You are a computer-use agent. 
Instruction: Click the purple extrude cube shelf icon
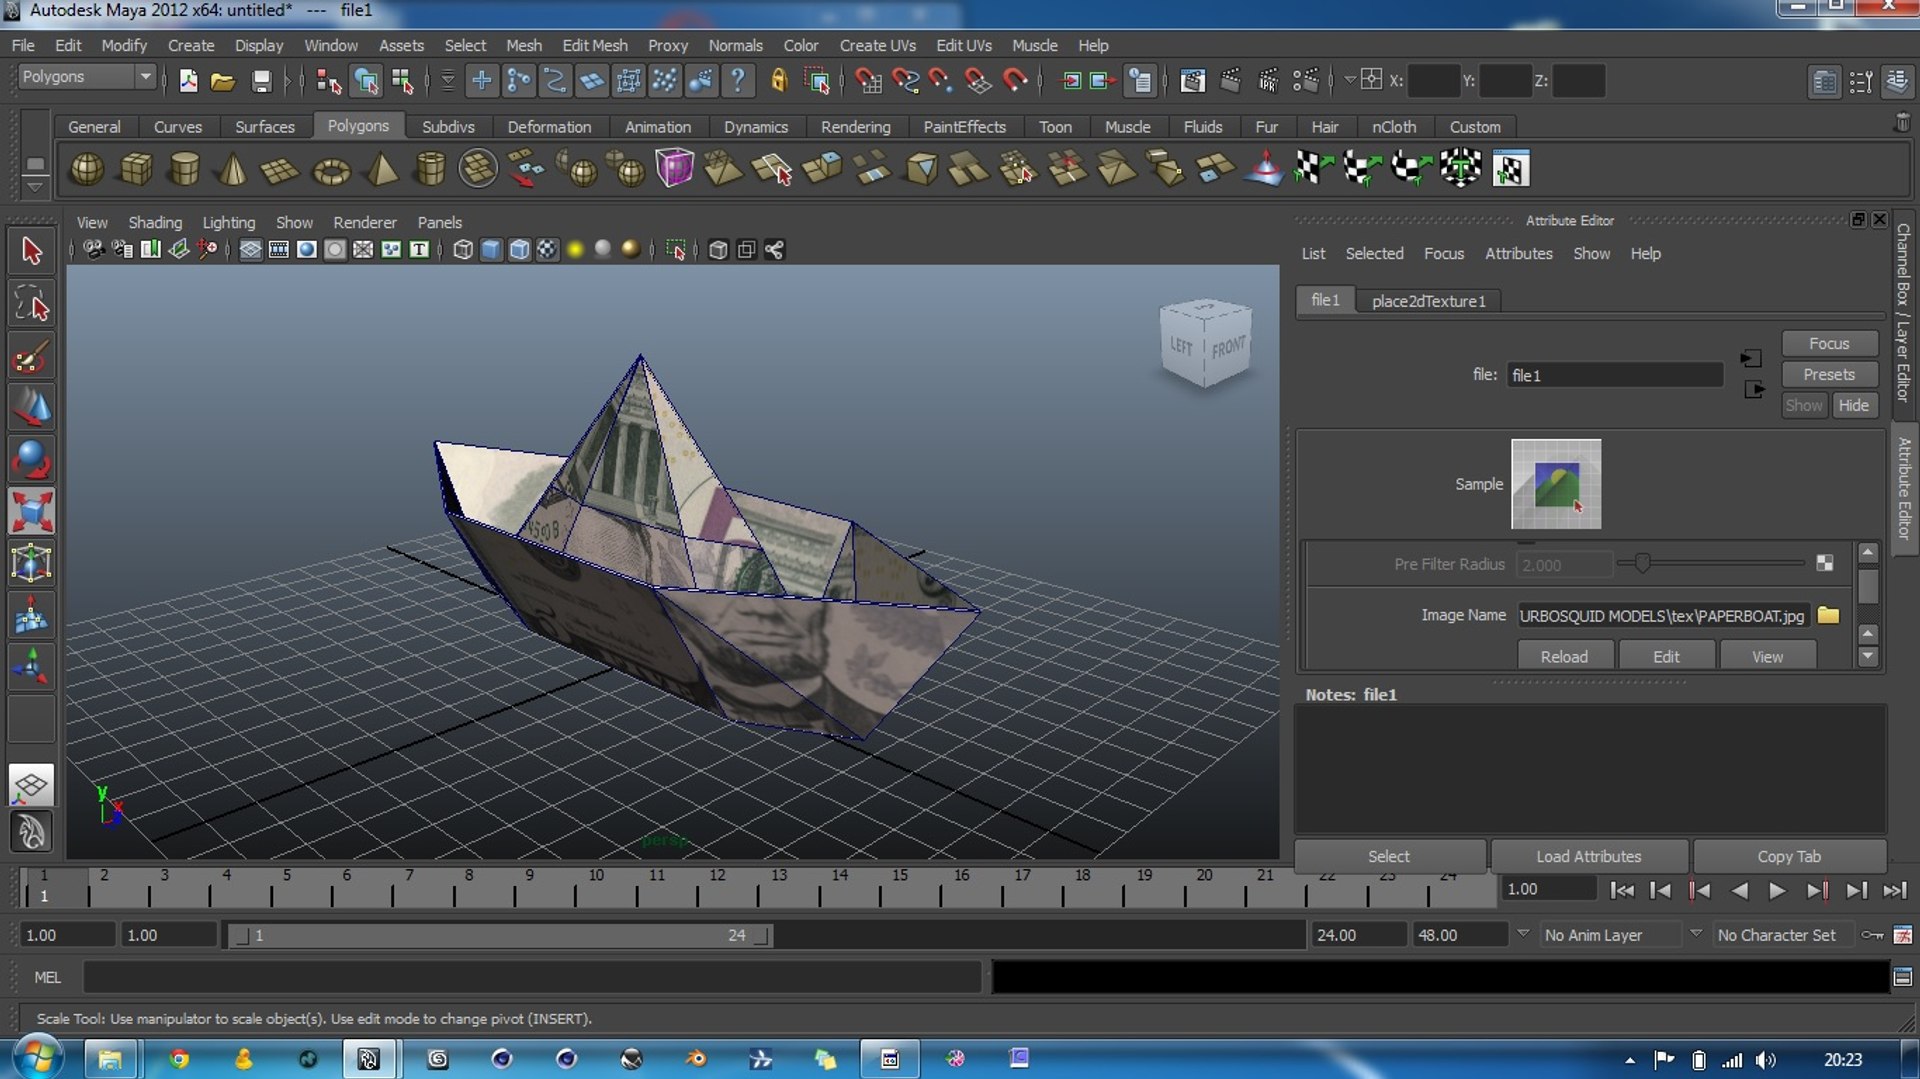(x=675, y=168)
